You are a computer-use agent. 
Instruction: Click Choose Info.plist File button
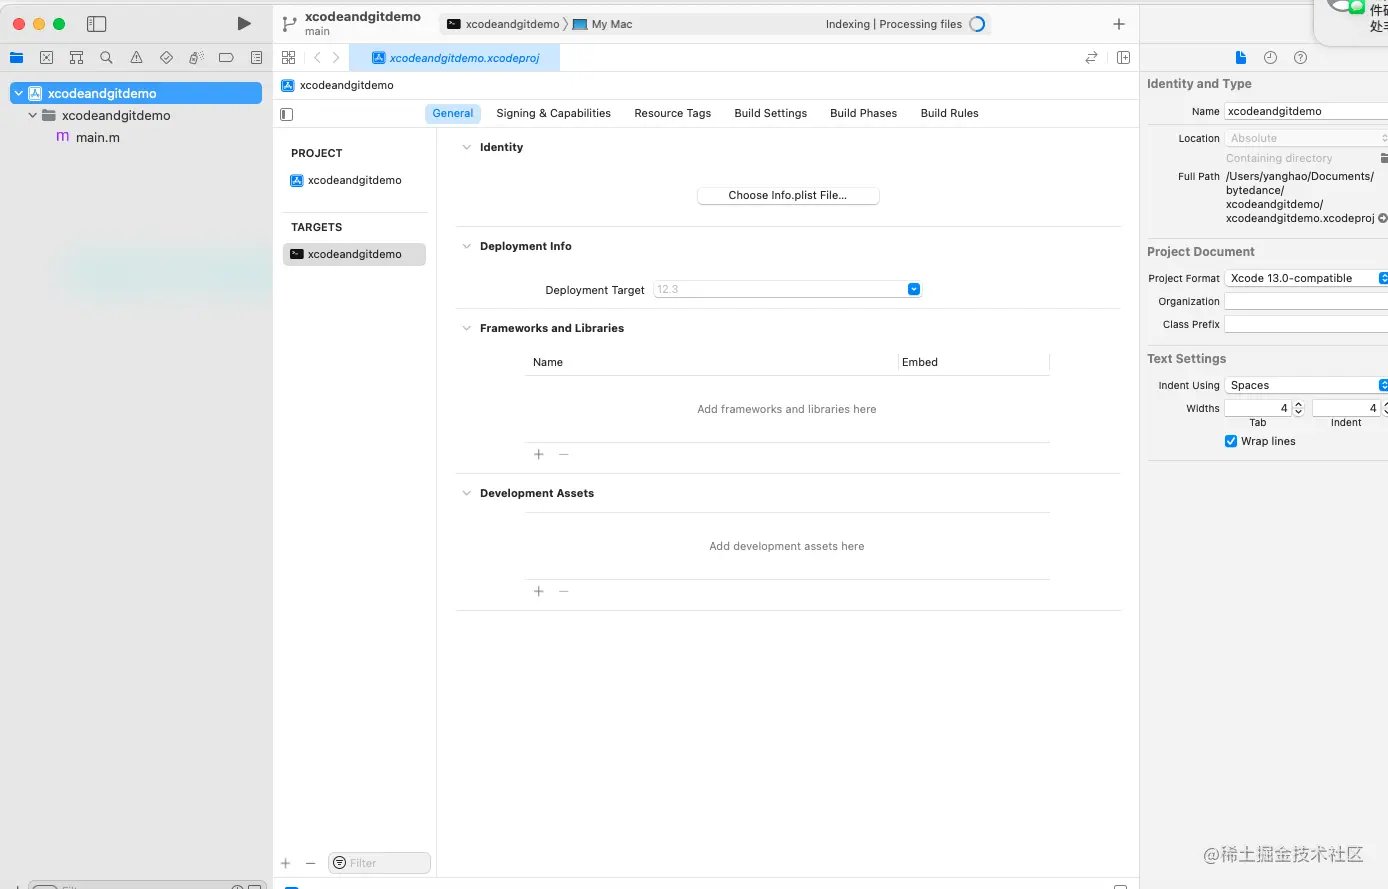click(x=788, y=195)
